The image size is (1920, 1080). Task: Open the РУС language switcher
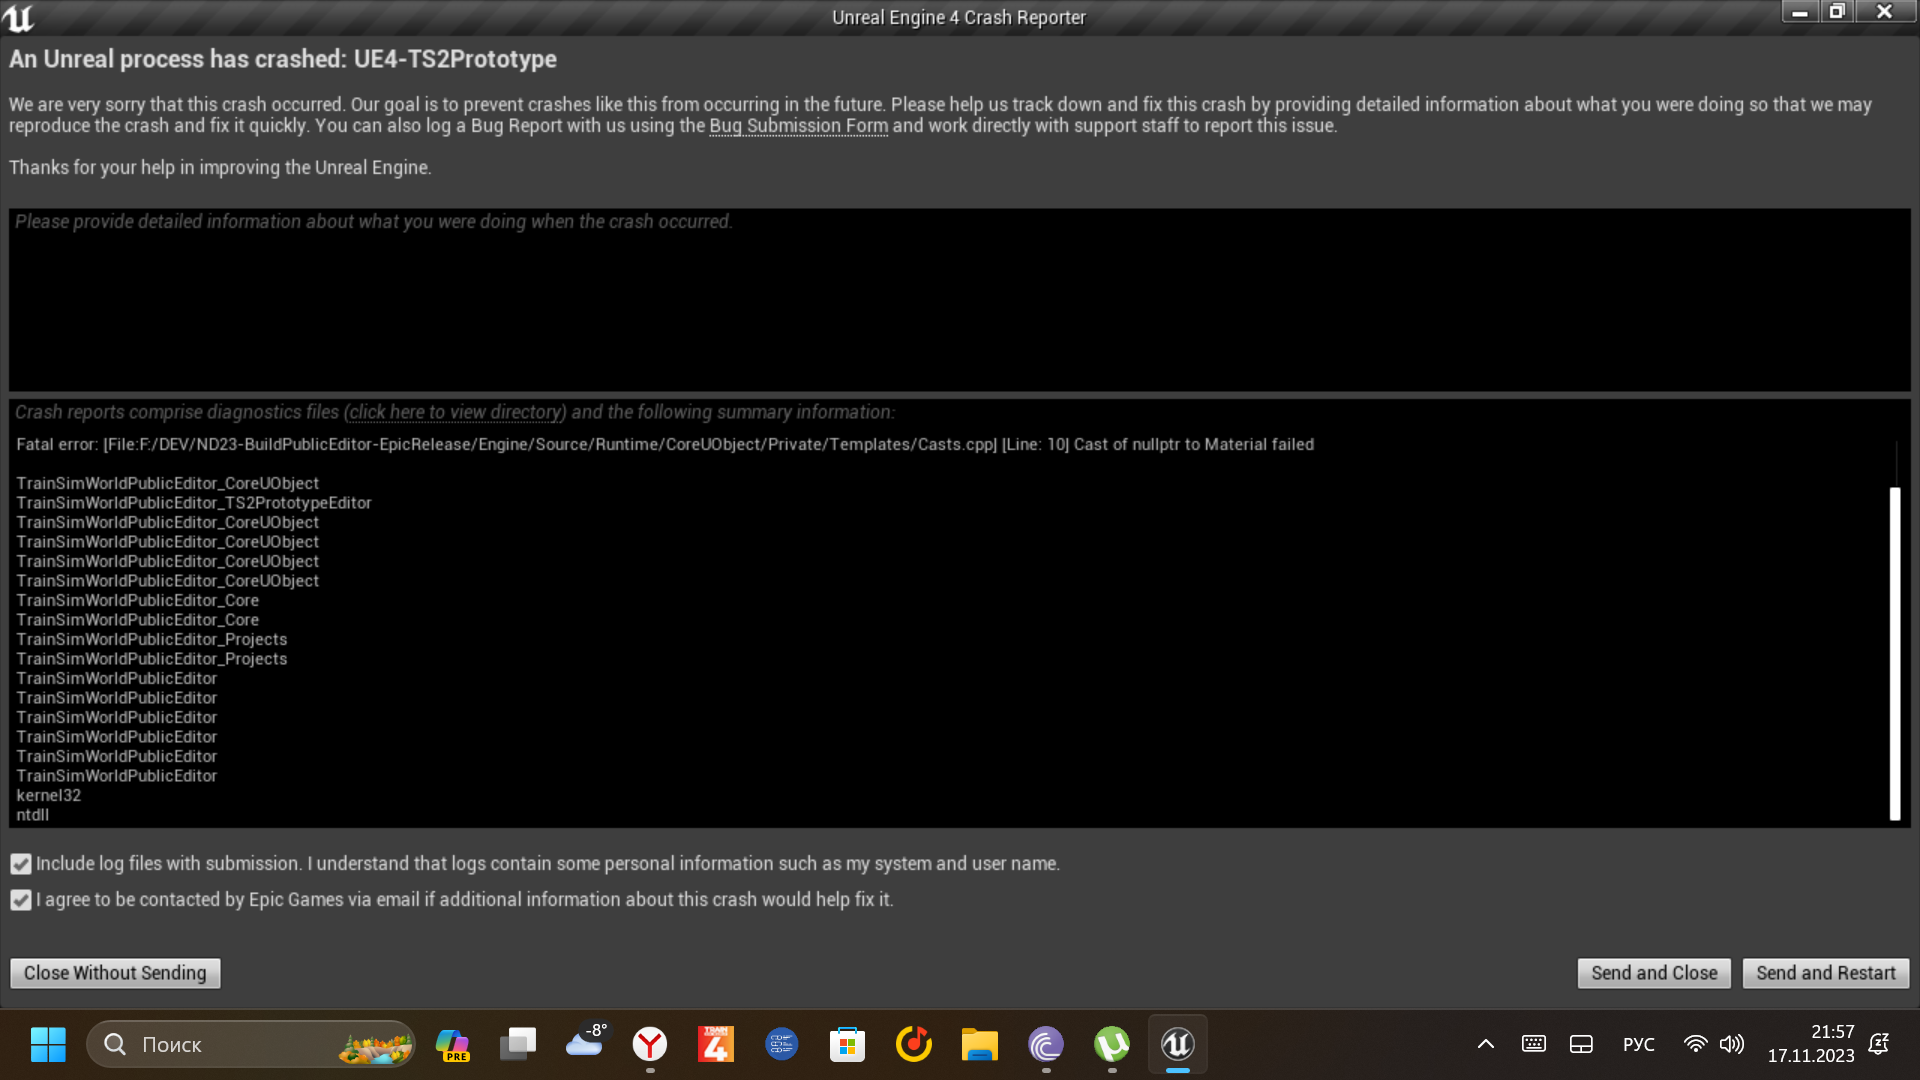coord(1638,1044)
